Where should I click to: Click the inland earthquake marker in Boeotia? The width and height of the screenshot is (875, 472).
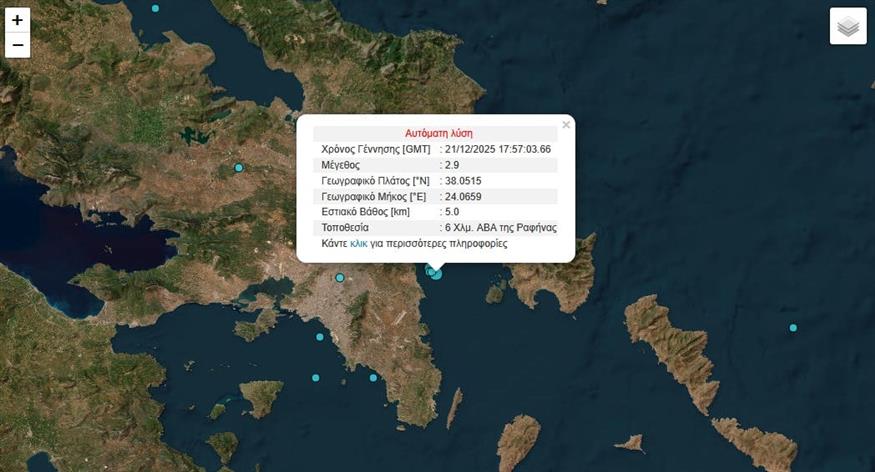[x=239, y=167]
